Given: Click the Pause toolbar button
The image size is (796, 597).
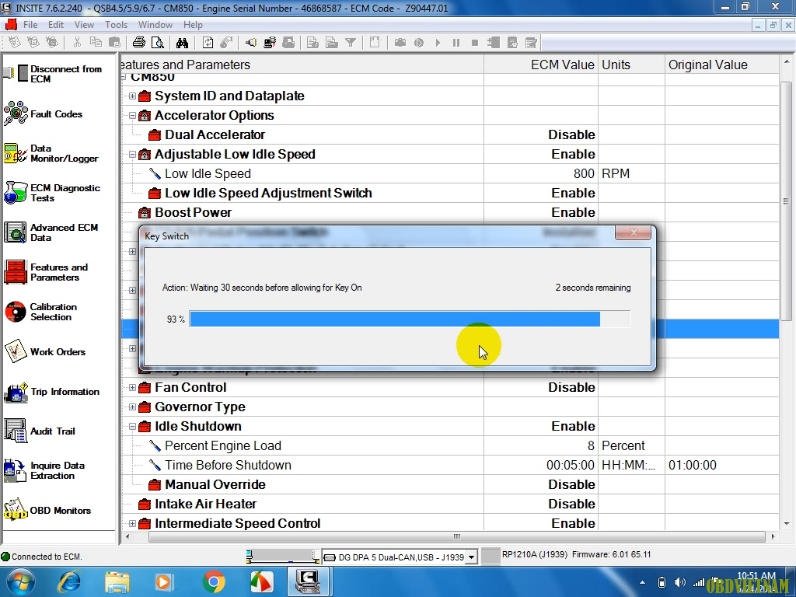Looking at the screenshot, I should [456, 43].
